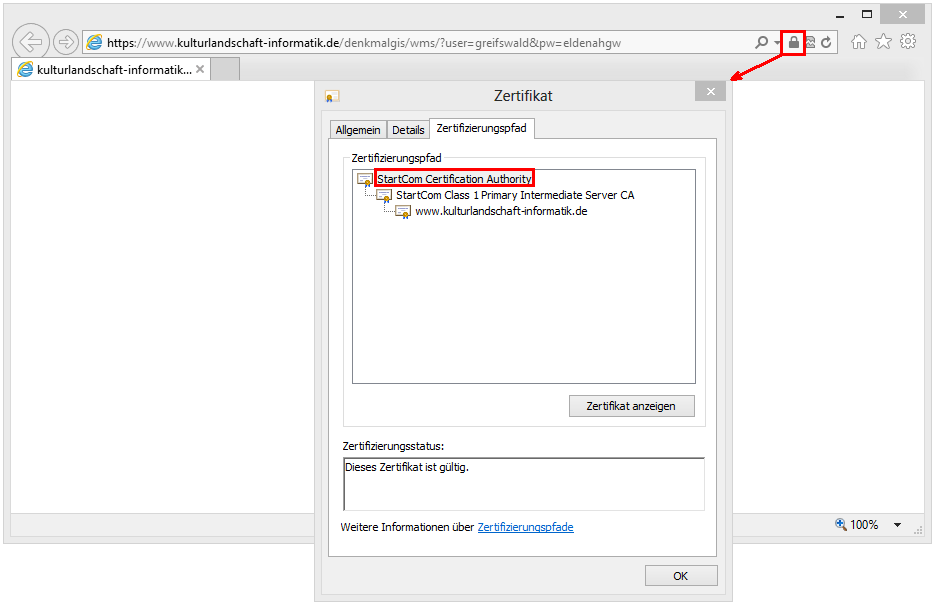Click the security lock icon in address bar

(x=793, y=41)
